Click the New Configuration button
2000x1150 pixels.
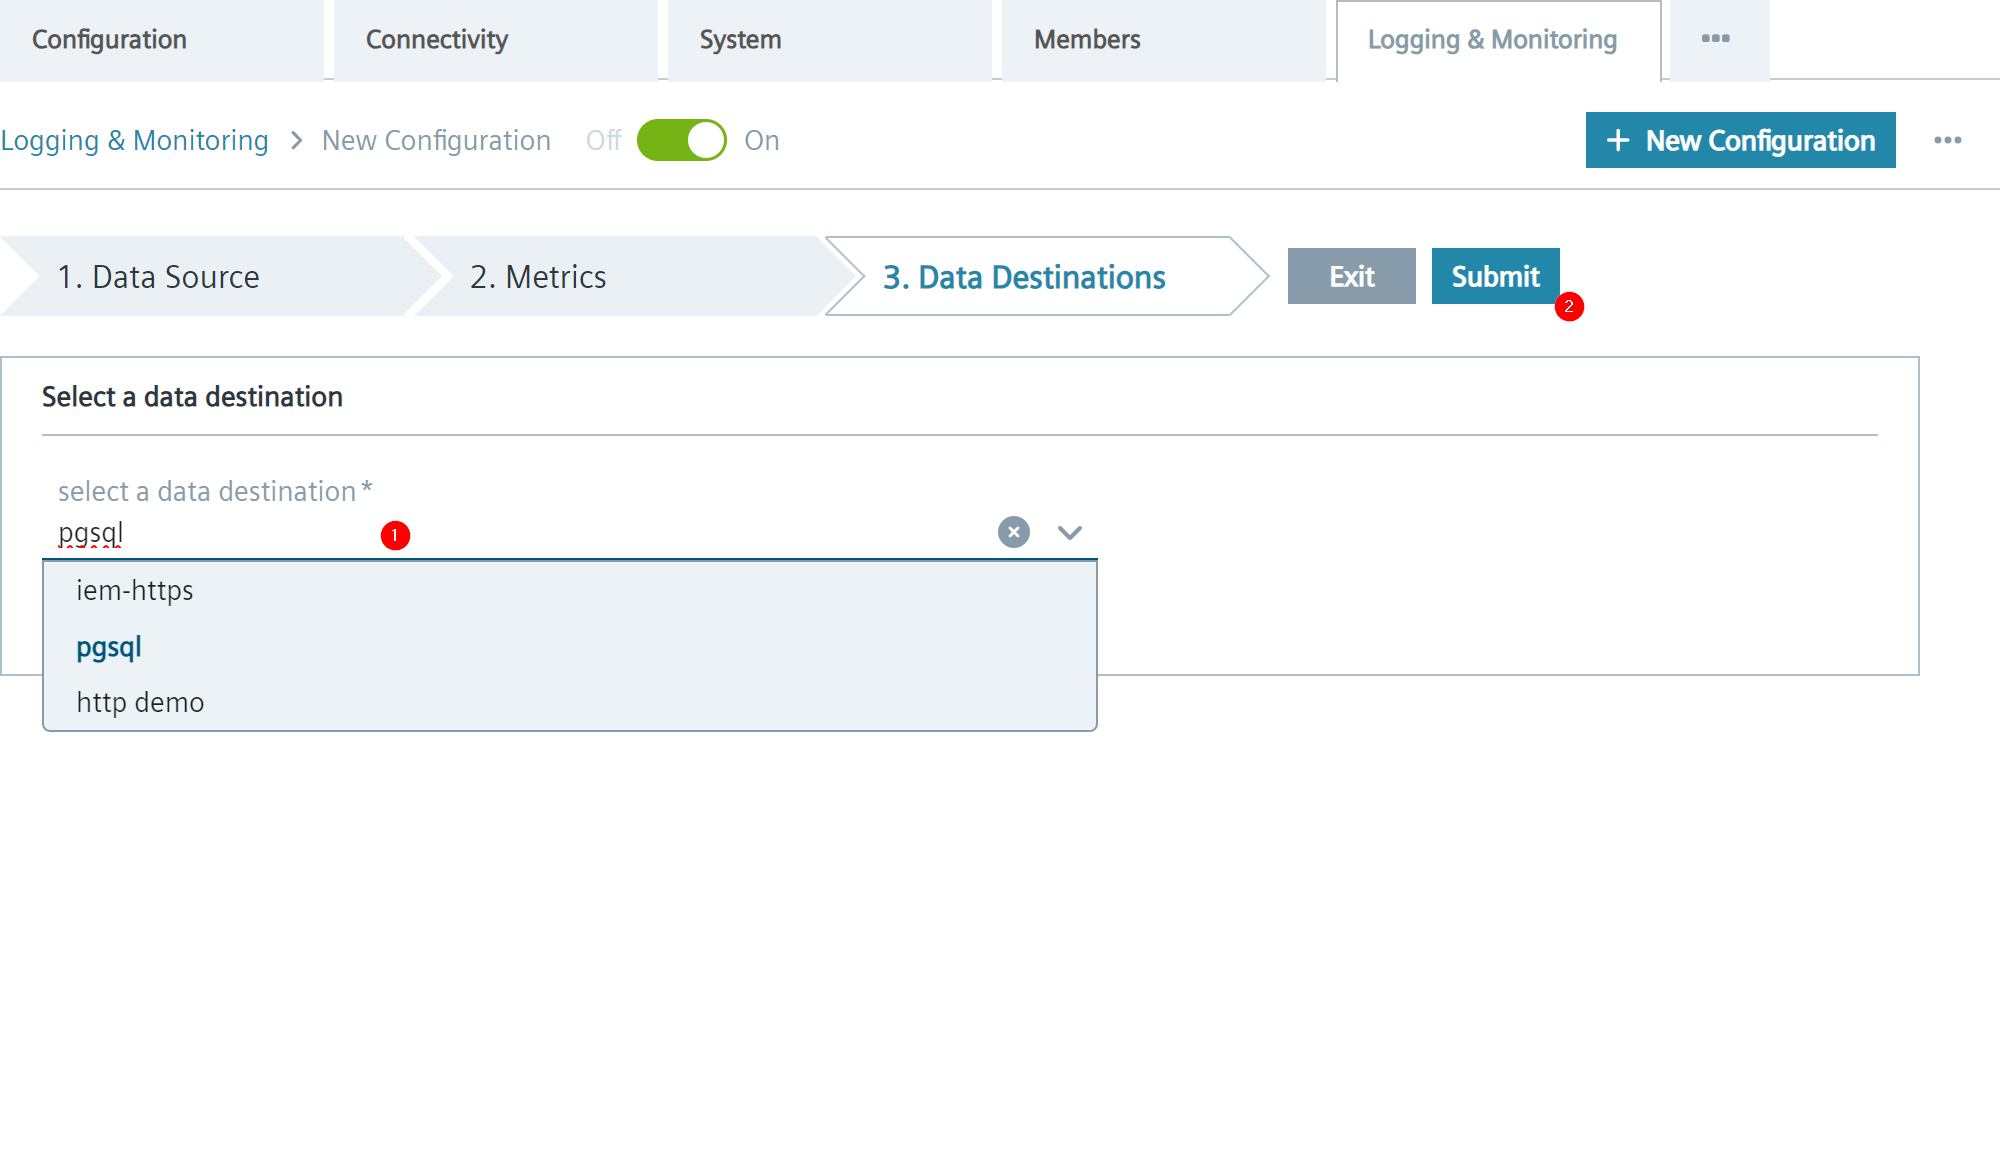(1740, 140)
